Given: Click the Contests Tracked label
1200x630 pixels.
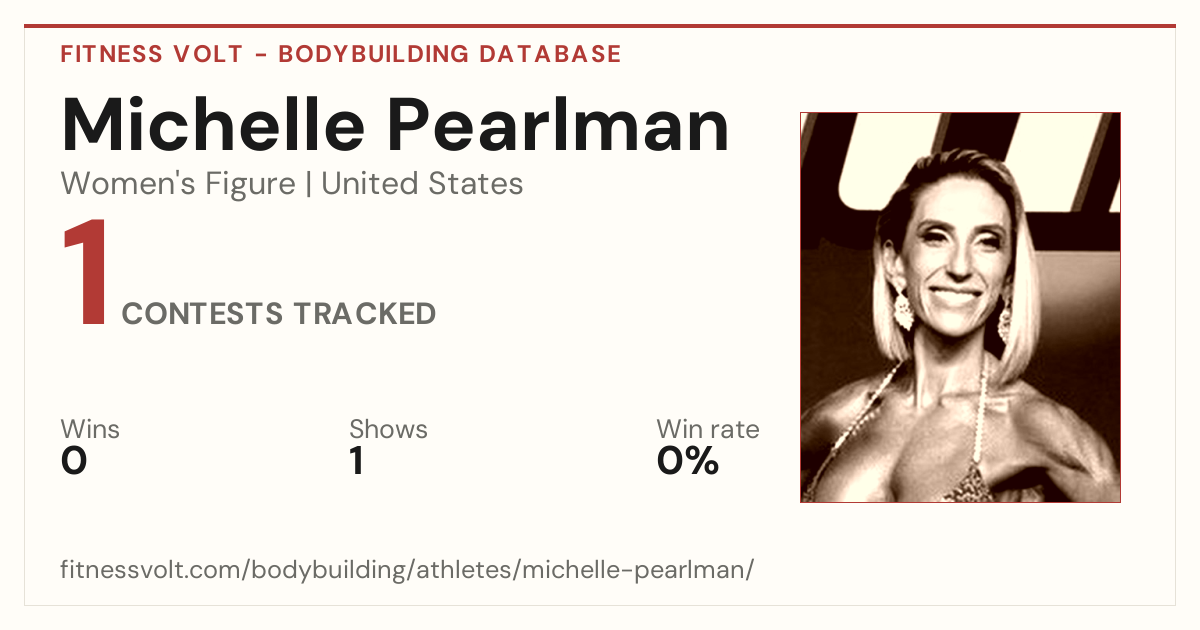Looking at the screenshot, I should (x=279, y=314).
